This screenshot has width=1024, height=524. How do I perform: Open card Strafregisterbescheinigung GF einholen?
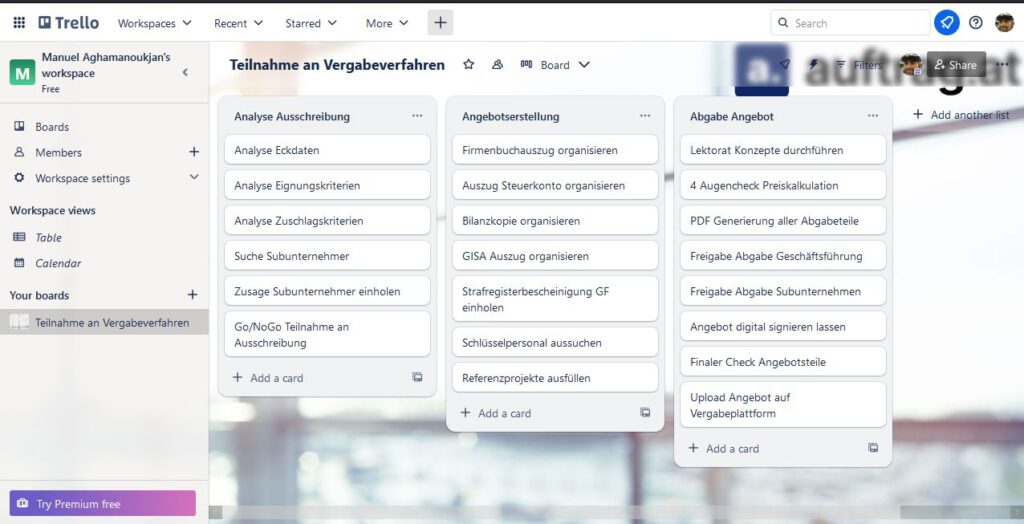555,299
